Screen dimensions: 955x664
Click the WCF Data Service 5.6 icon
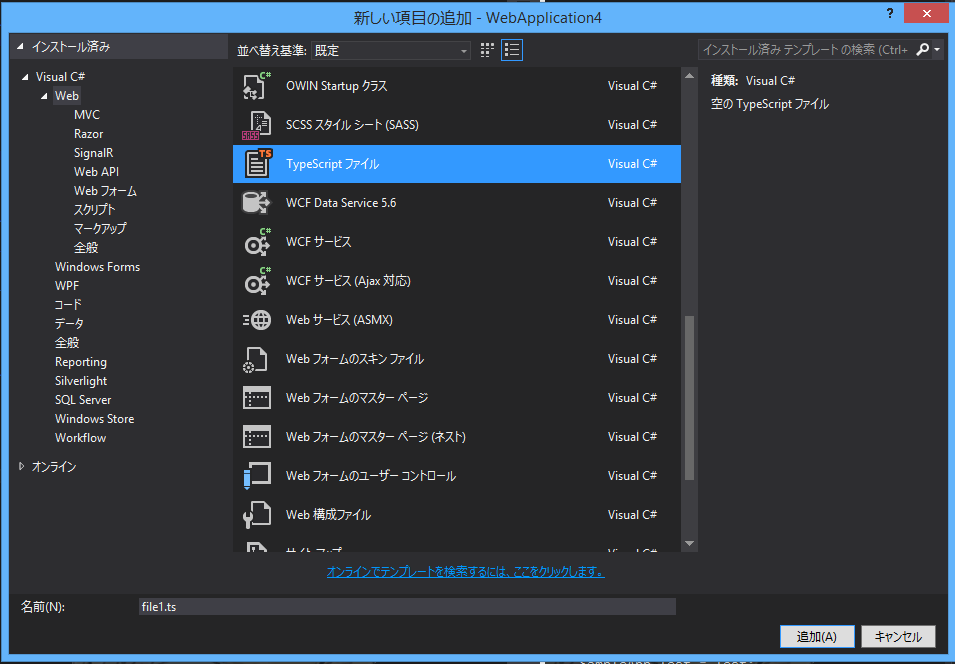coord(256,202)
